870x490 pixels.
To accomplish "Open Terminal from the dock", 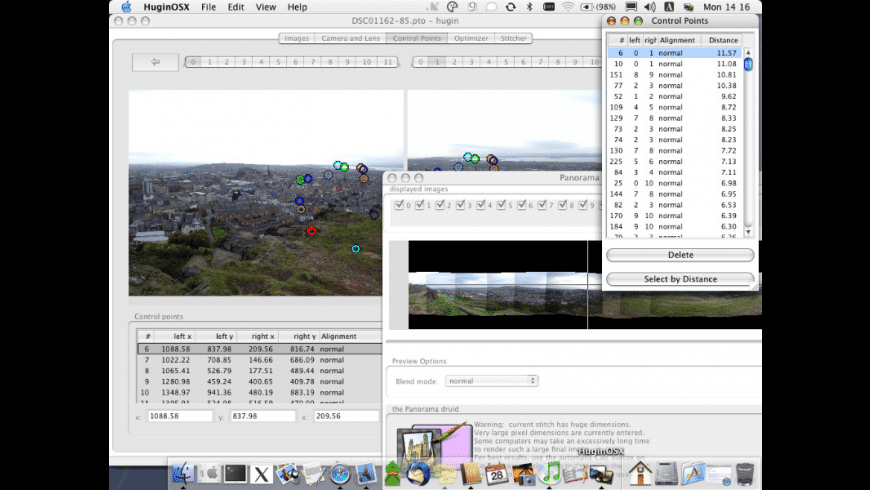I will [x=235, y=473].
